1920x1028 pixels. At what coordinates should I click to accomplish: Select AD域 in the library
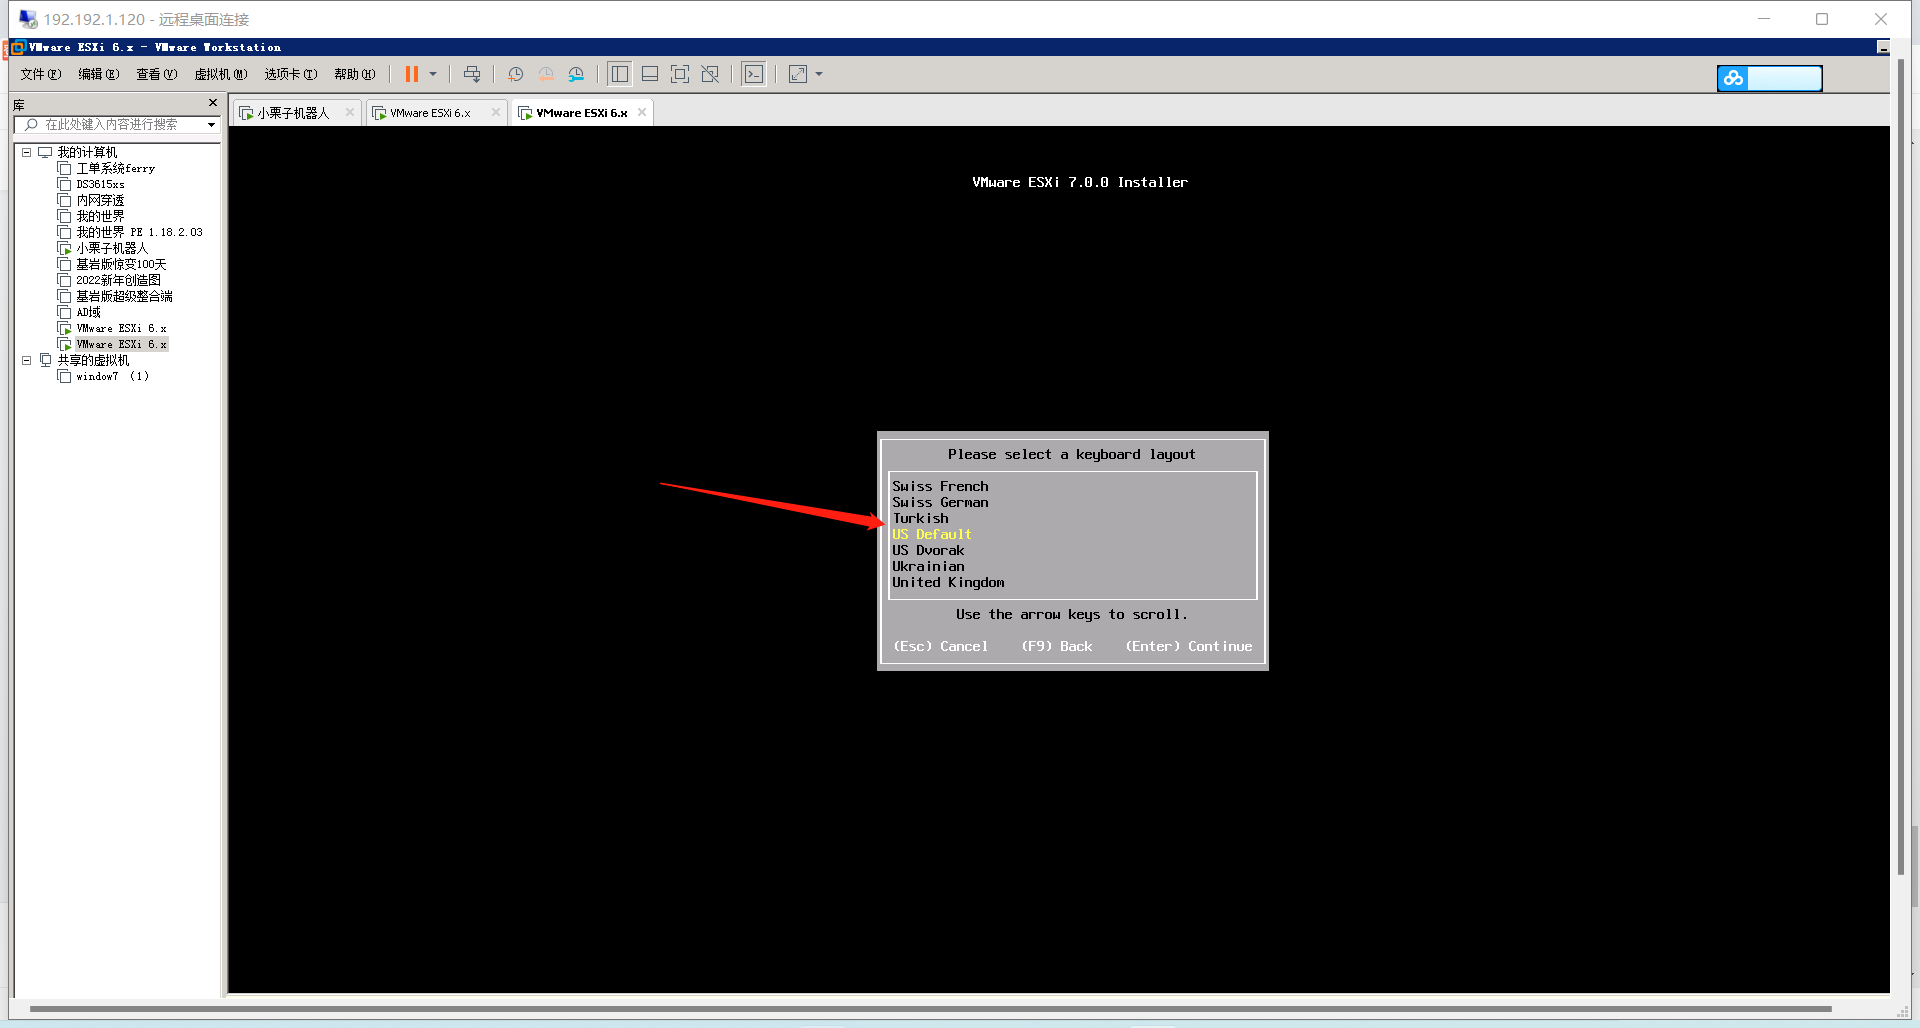88,313
